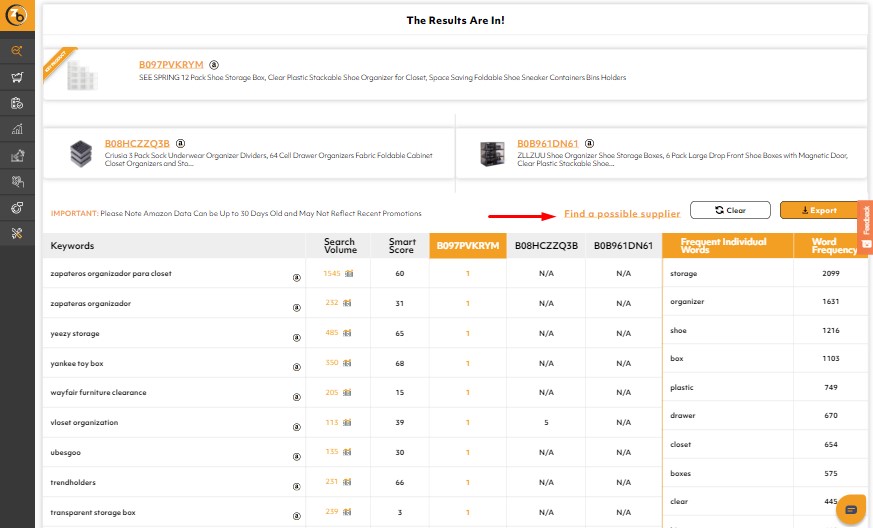Click trend icon next to search volume 1545

(349, 274)
